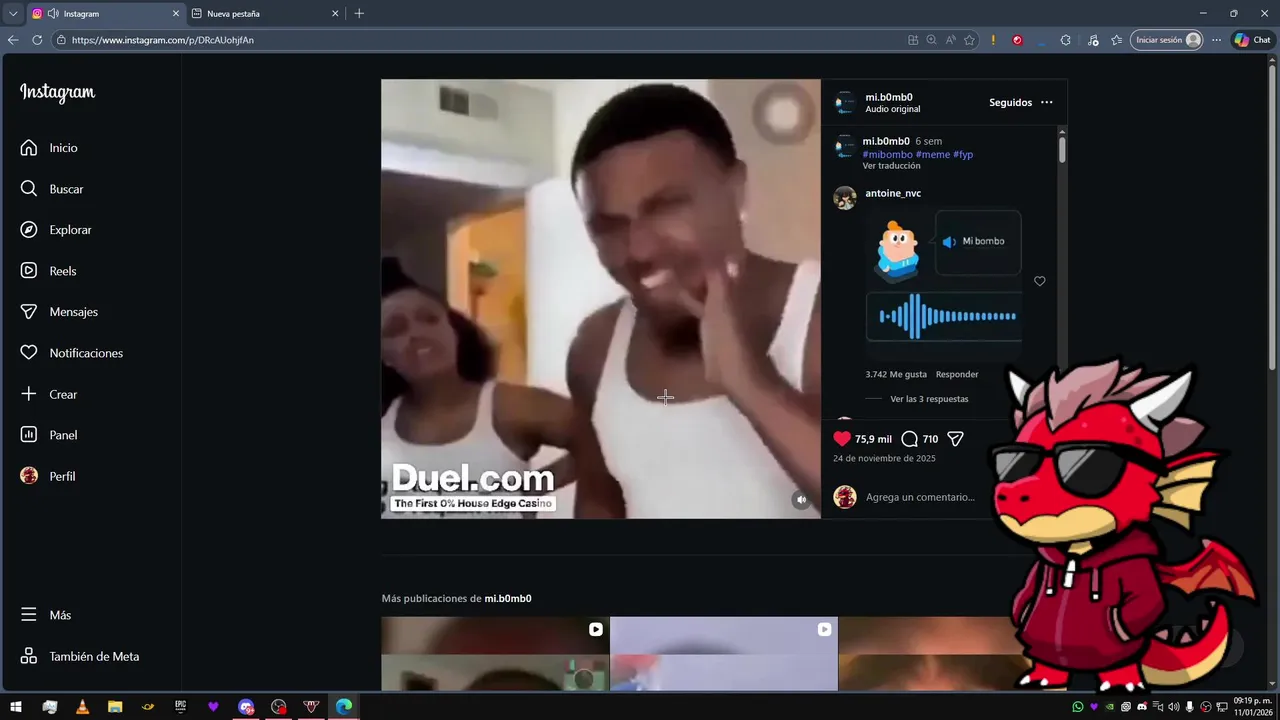Open File Explorer from taskbar
Screen dimensions: 1280x720
pos(115,707)
